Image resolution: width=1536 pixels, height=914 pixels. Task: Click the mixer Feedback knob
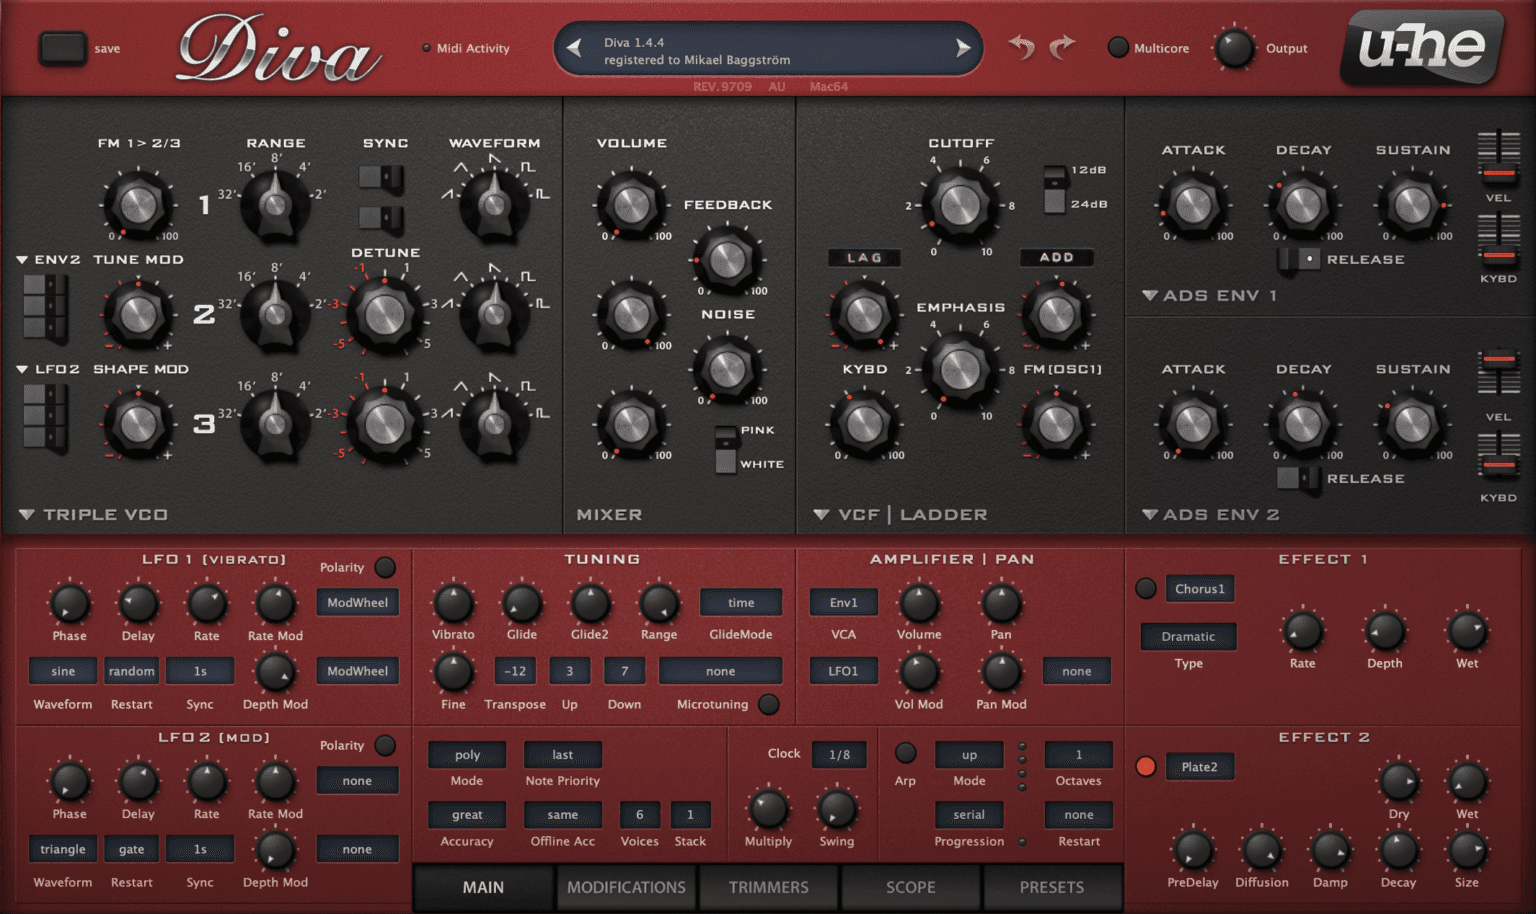(727, 260)
